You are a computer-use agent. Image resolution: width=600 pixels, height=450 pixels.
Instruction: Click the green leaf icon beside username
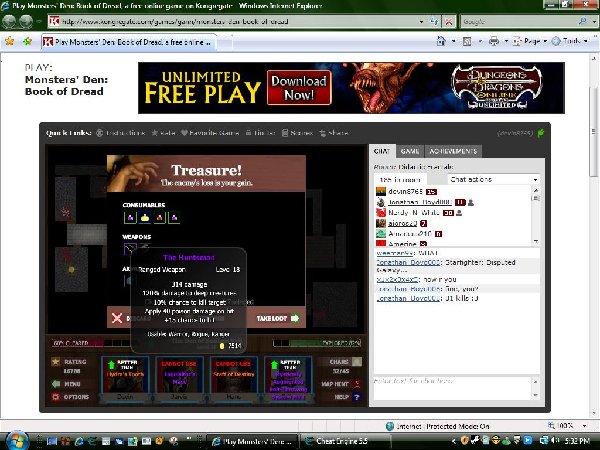(541, 133)
